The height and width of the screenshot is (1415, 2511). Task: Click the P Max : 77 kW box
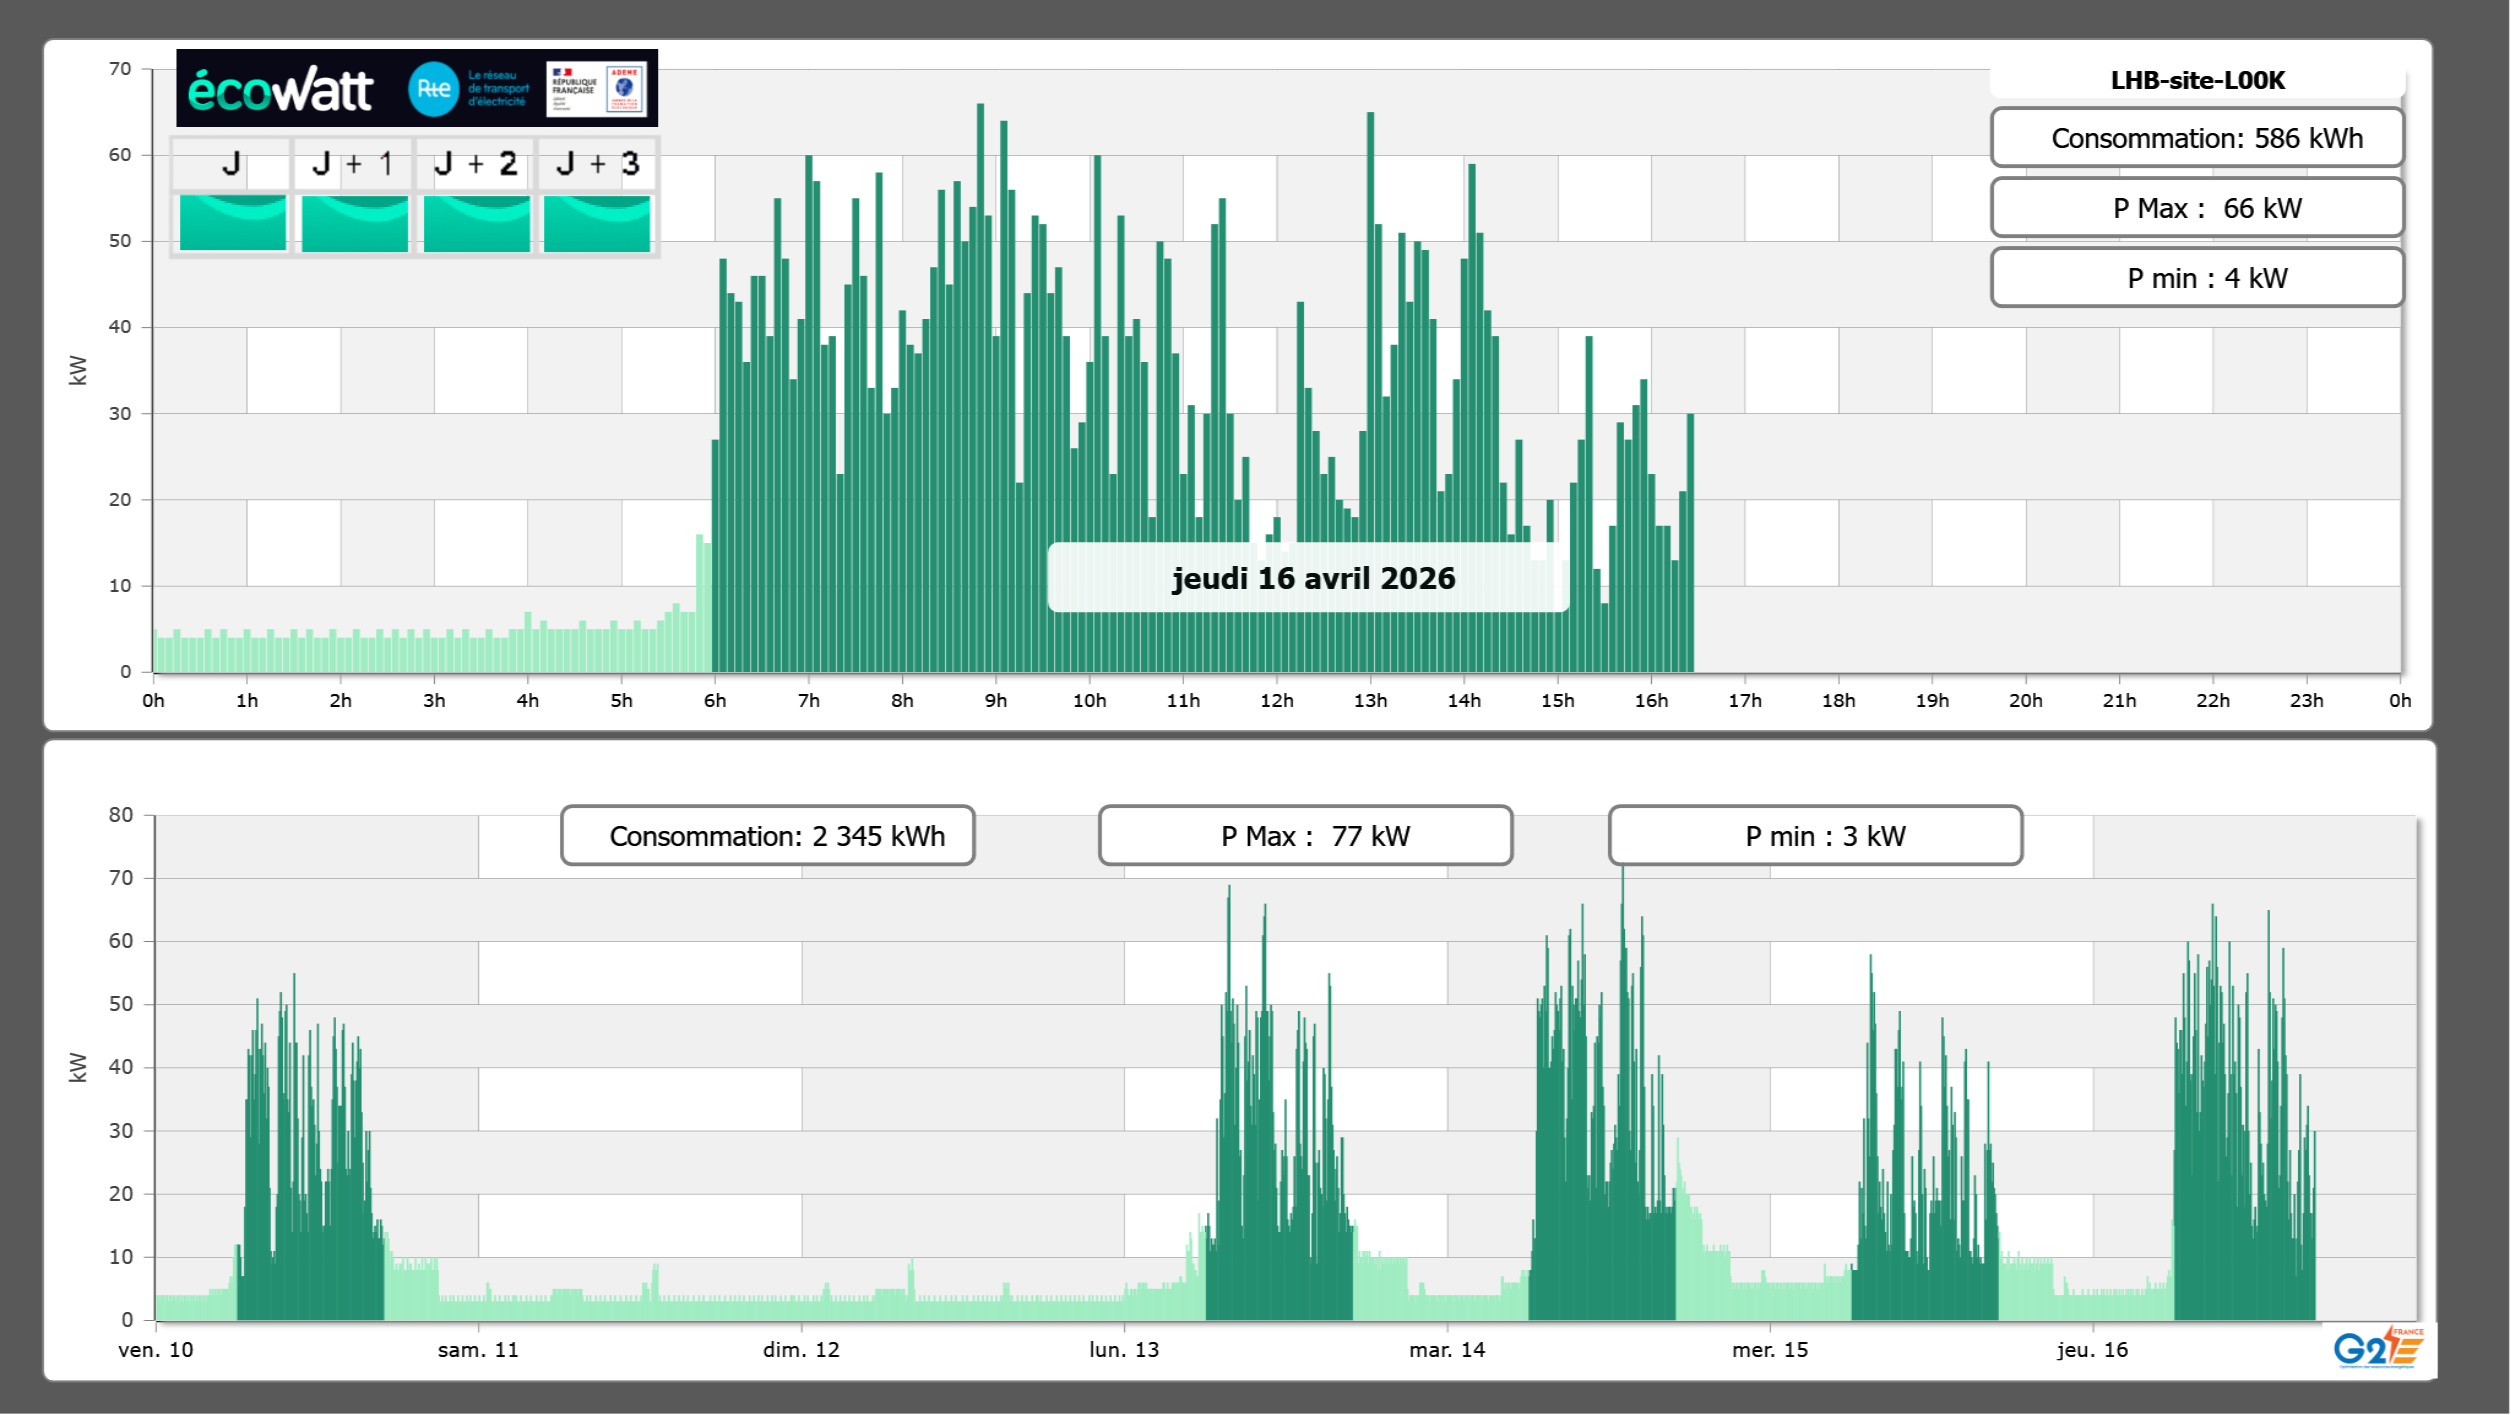coord(1305,836)
